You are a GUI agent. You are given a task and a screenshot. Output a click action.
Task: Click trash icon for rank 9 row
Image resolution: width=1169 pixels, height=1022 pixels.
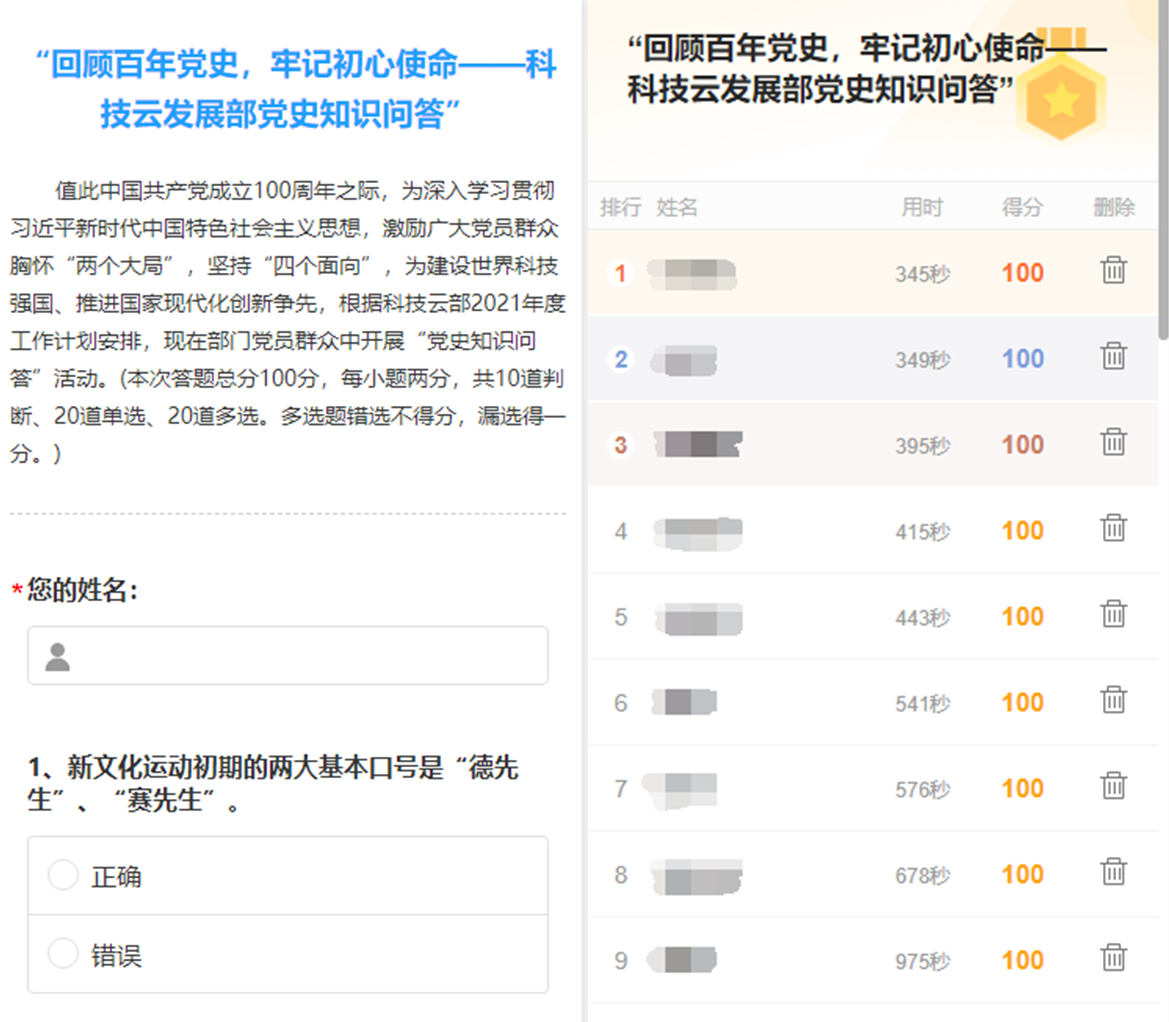click(x=1113, y=959)
